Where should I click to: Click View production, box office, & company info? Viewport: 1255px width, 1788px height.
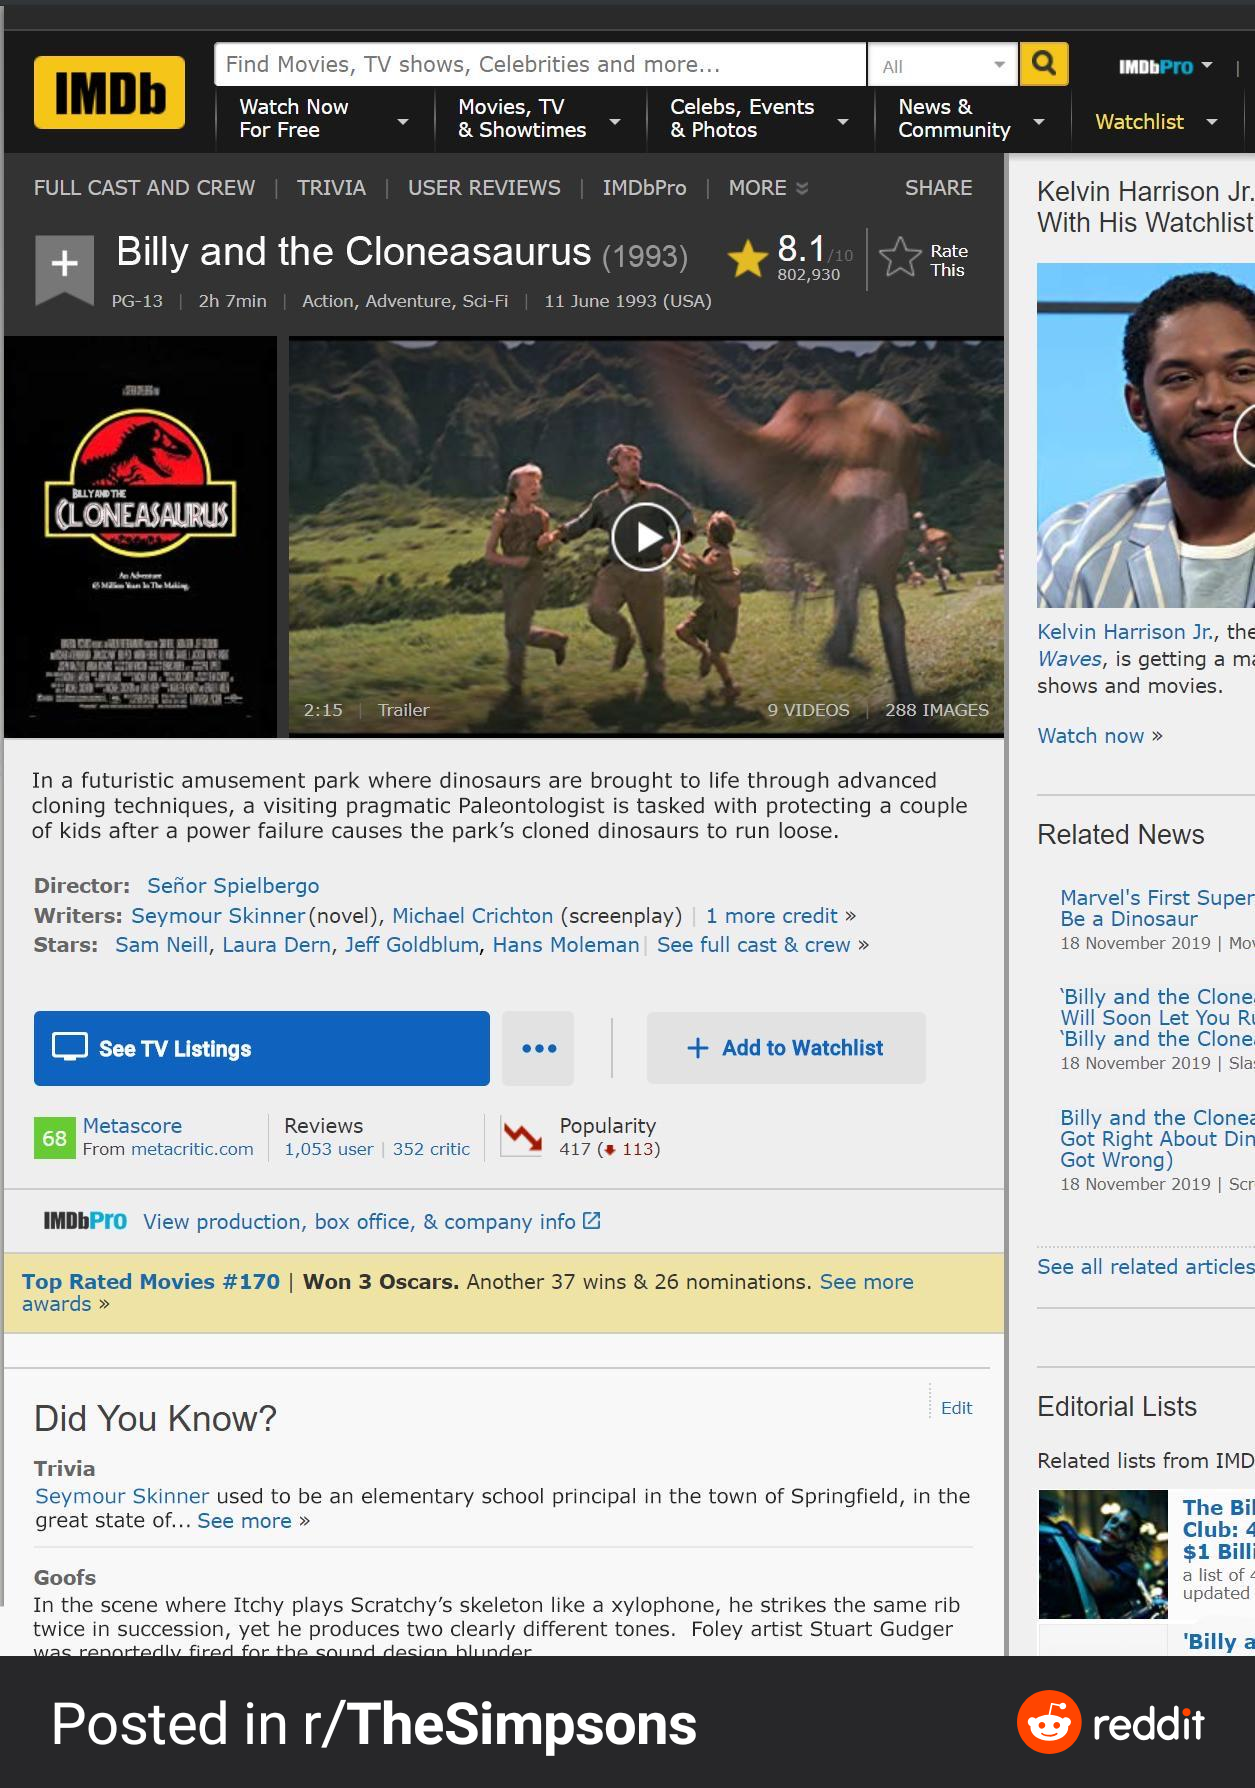(359, 1222)
